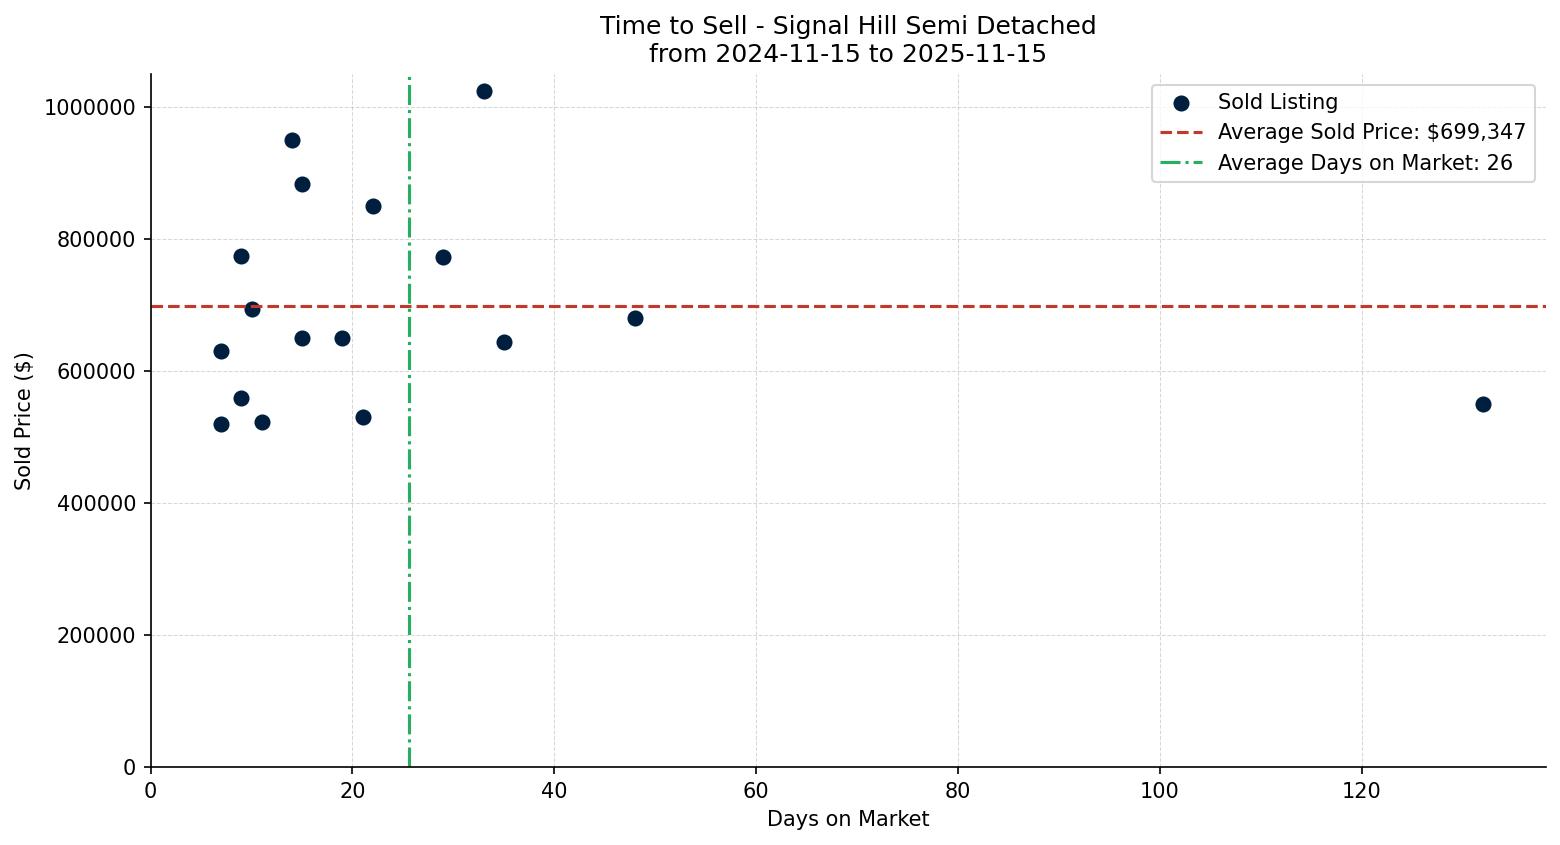Select the outlier data point near 132 days
Viewport: 1560px width, 845px height.
coord(1483,404)
